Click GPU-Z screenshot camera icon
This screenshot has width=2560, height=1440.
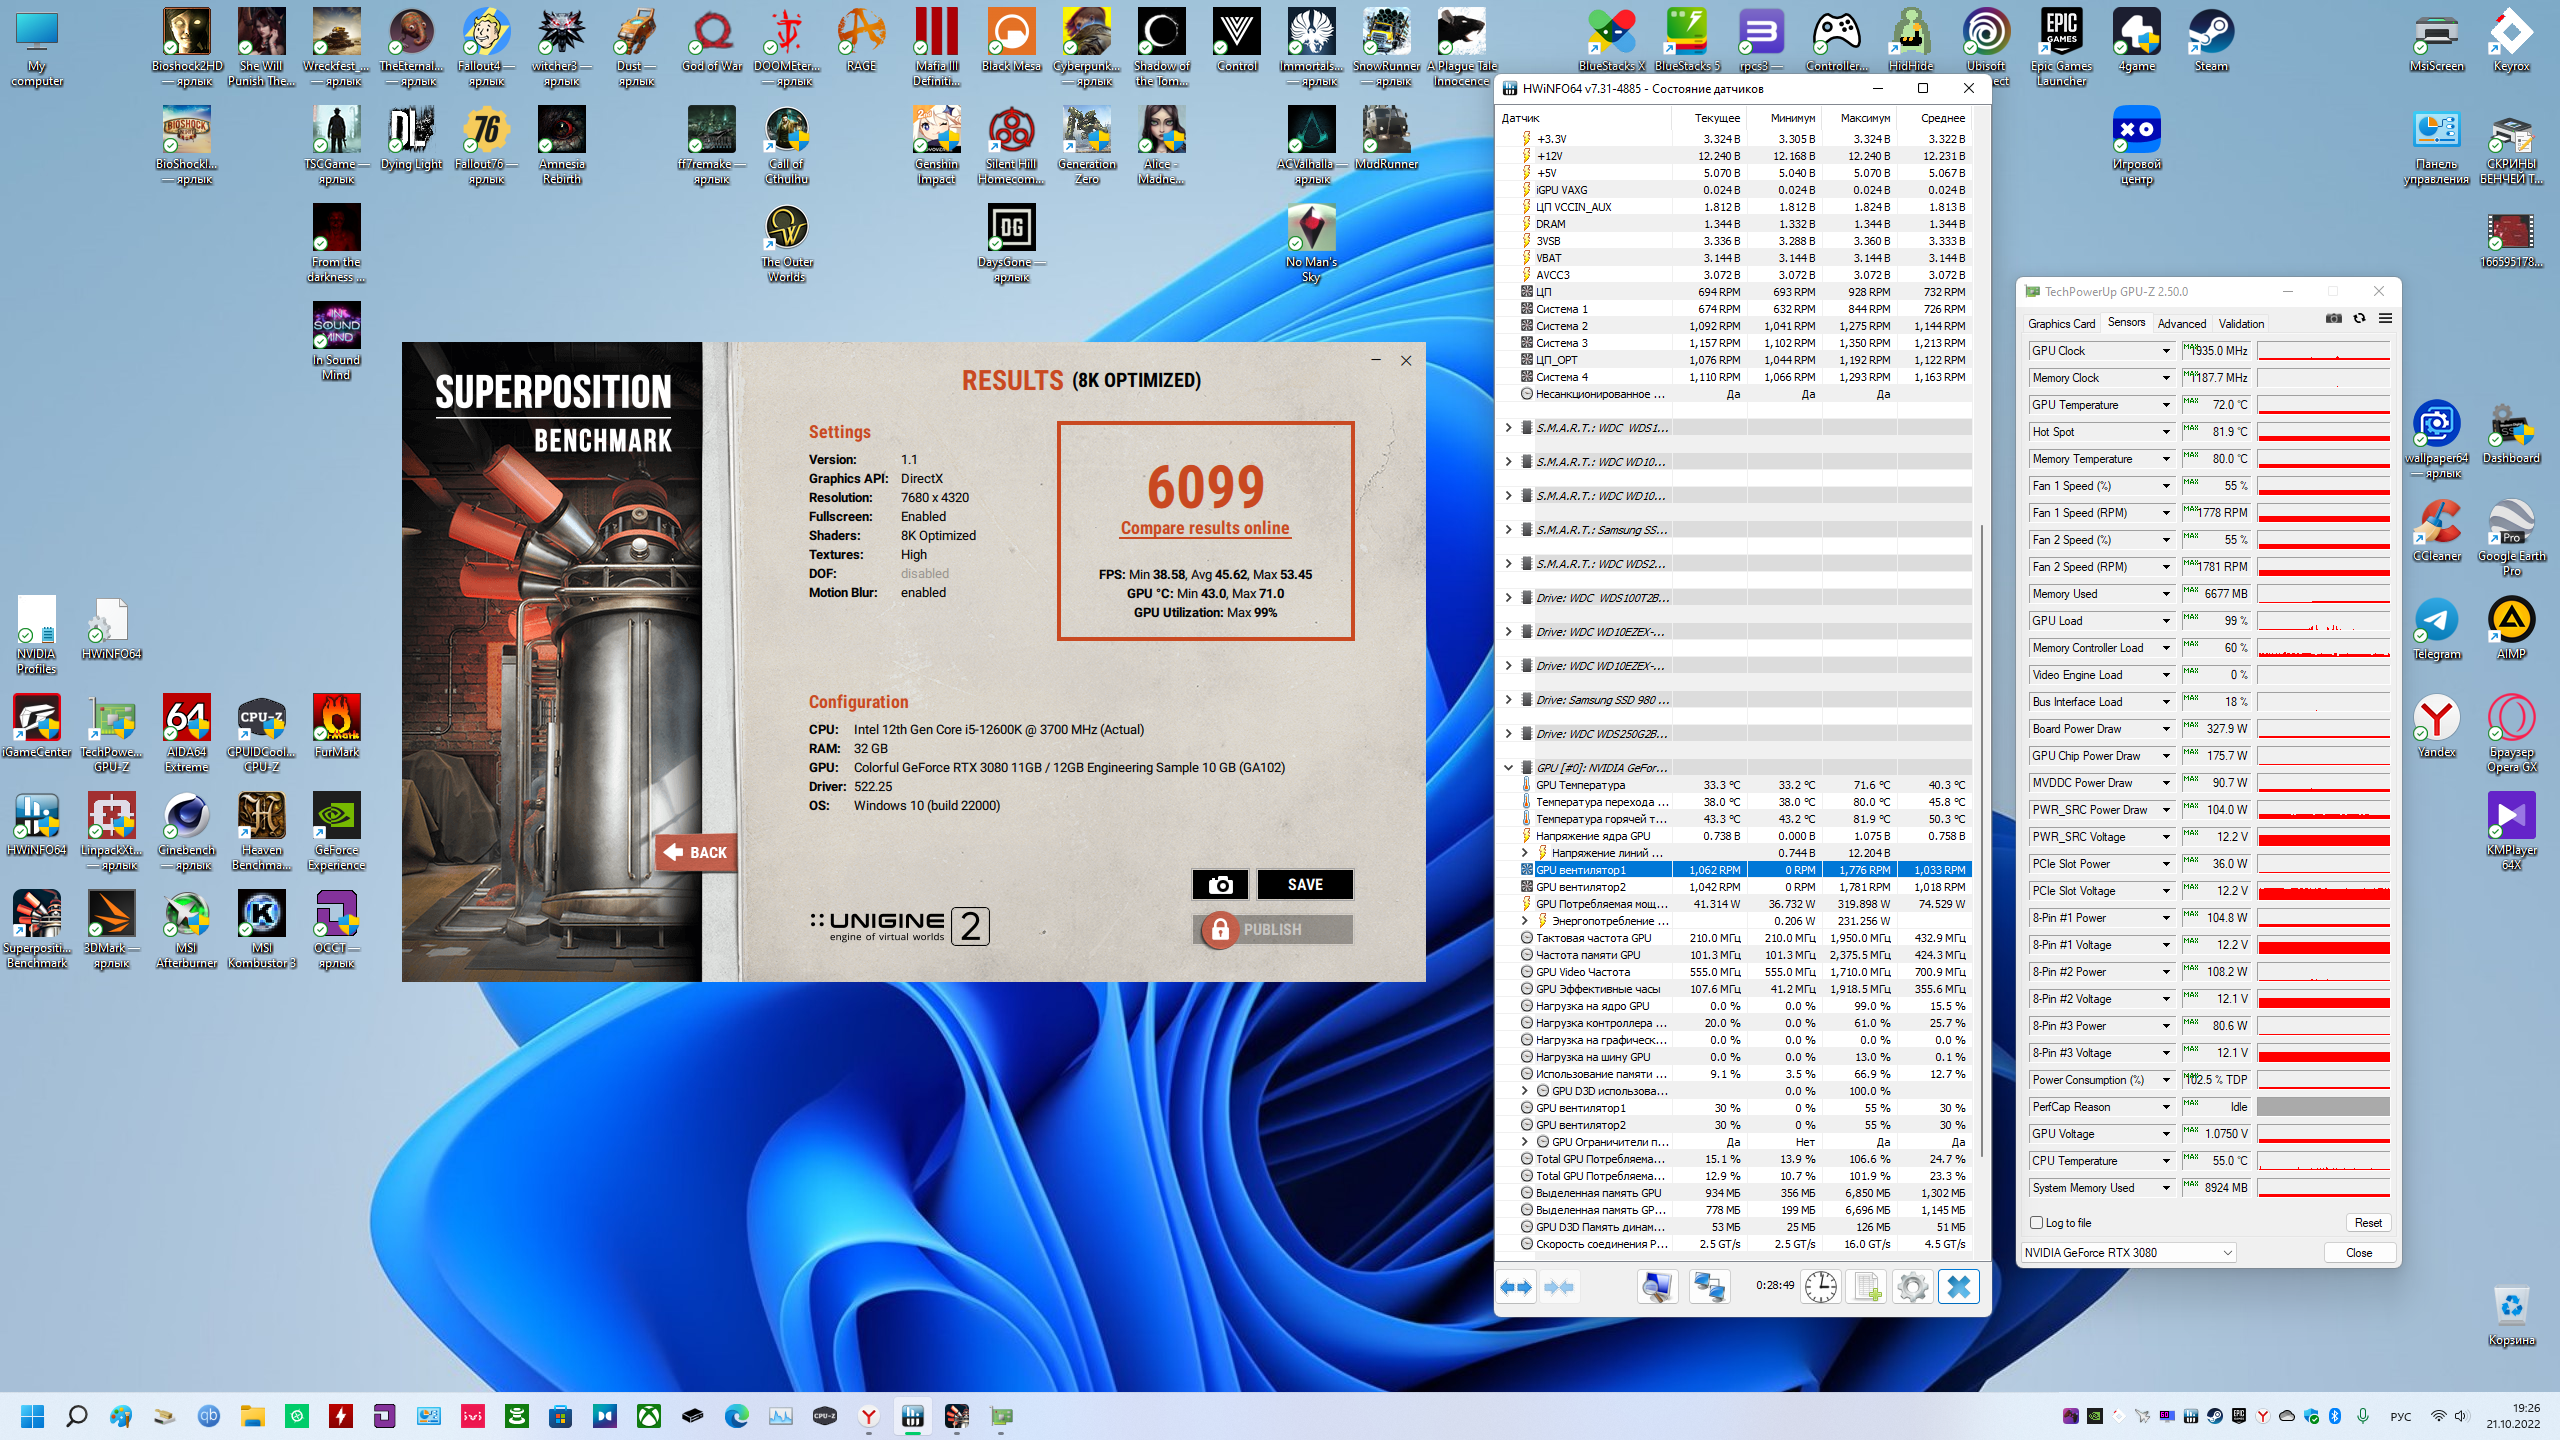click(x=2333, y=319)
